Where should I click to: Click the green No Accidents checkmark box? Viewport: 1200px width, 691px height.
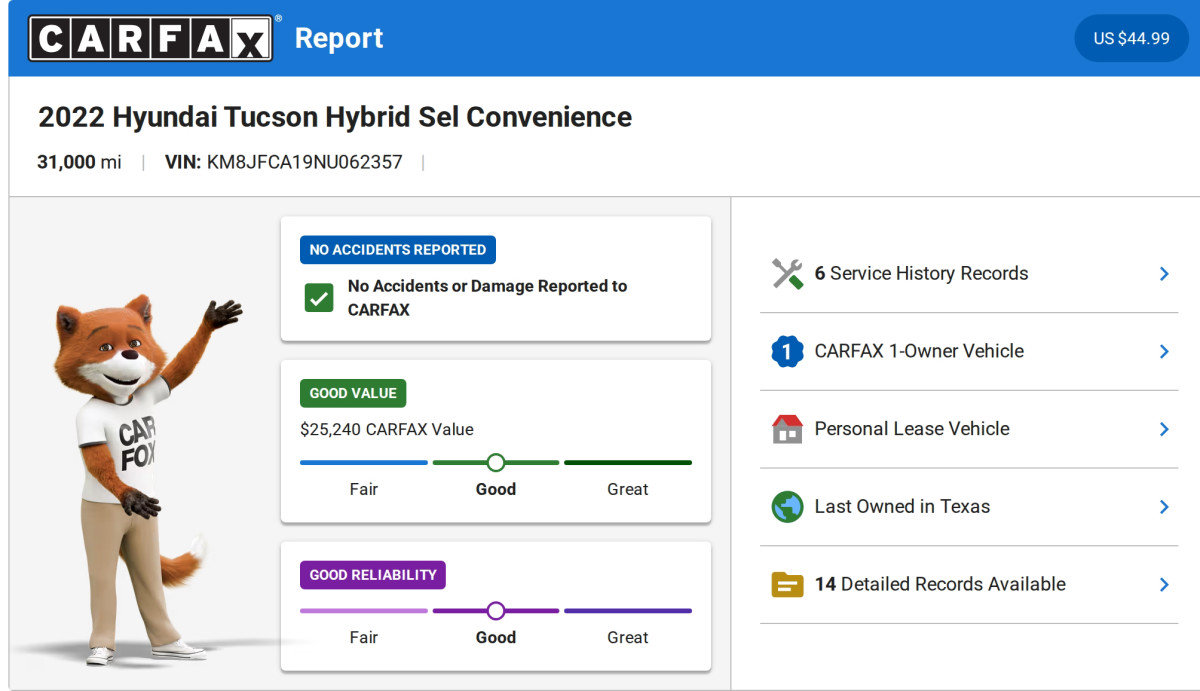(319, 298)
